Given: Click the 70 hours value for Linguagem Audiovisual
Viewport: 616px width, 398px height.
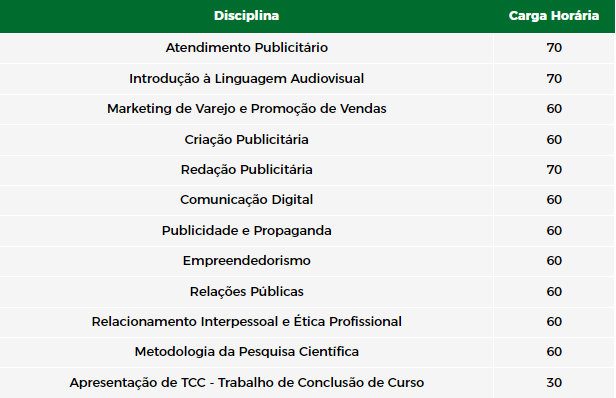Looking at the screenshot, I should pos(554,79).
